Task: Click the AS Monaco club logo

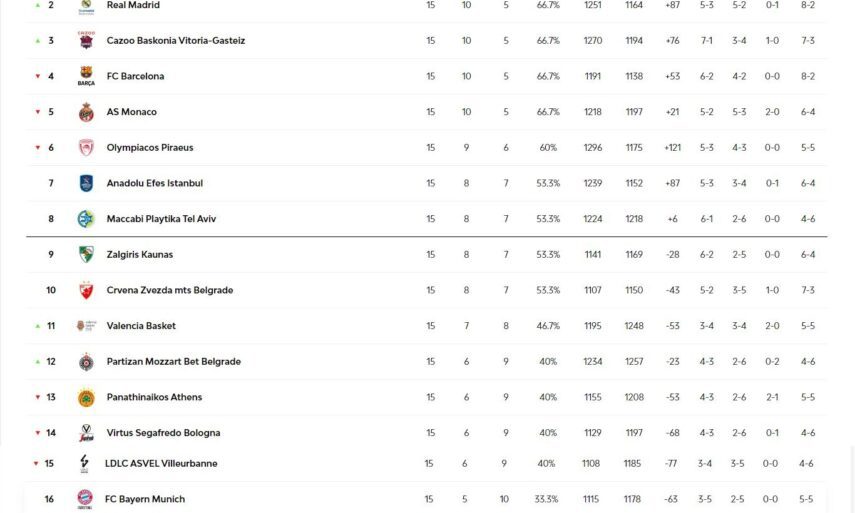Action: coord(86,112)
